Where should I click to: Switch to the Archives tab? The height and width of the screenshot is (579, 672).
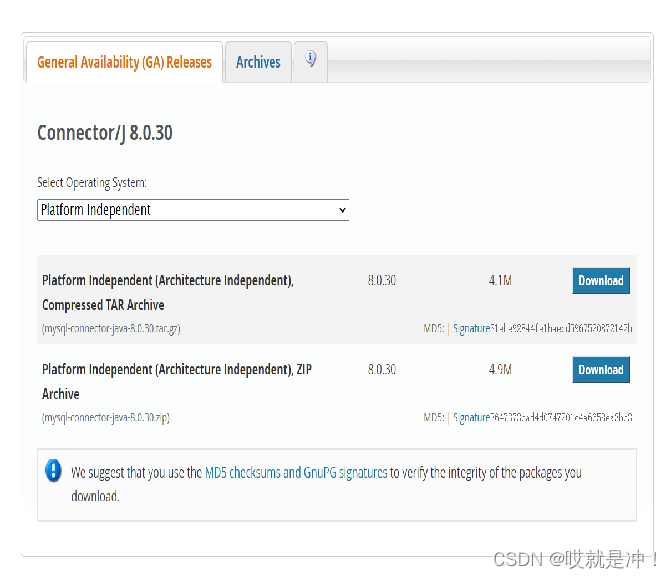[x=258, y=62]
